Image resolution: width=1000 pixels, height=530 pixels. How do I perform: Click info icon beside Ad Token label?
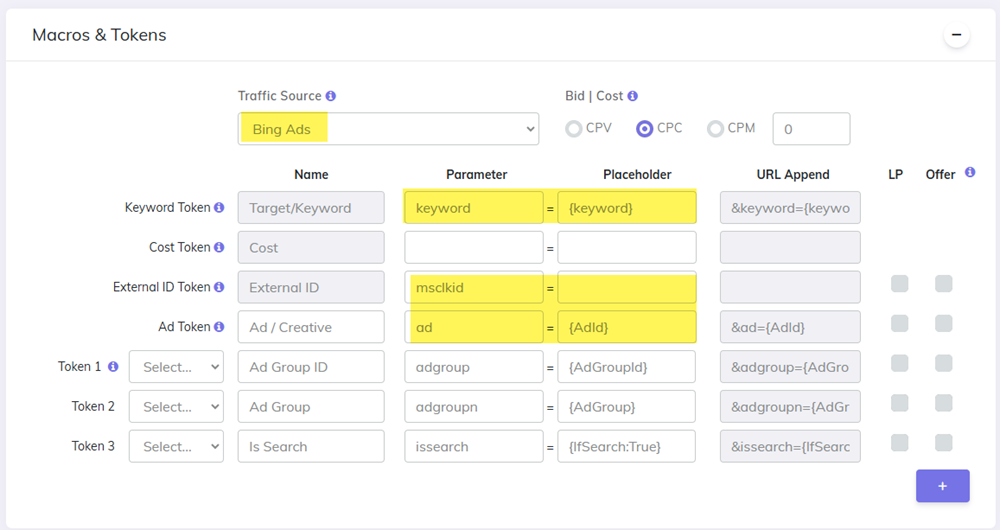click(219, 327)
